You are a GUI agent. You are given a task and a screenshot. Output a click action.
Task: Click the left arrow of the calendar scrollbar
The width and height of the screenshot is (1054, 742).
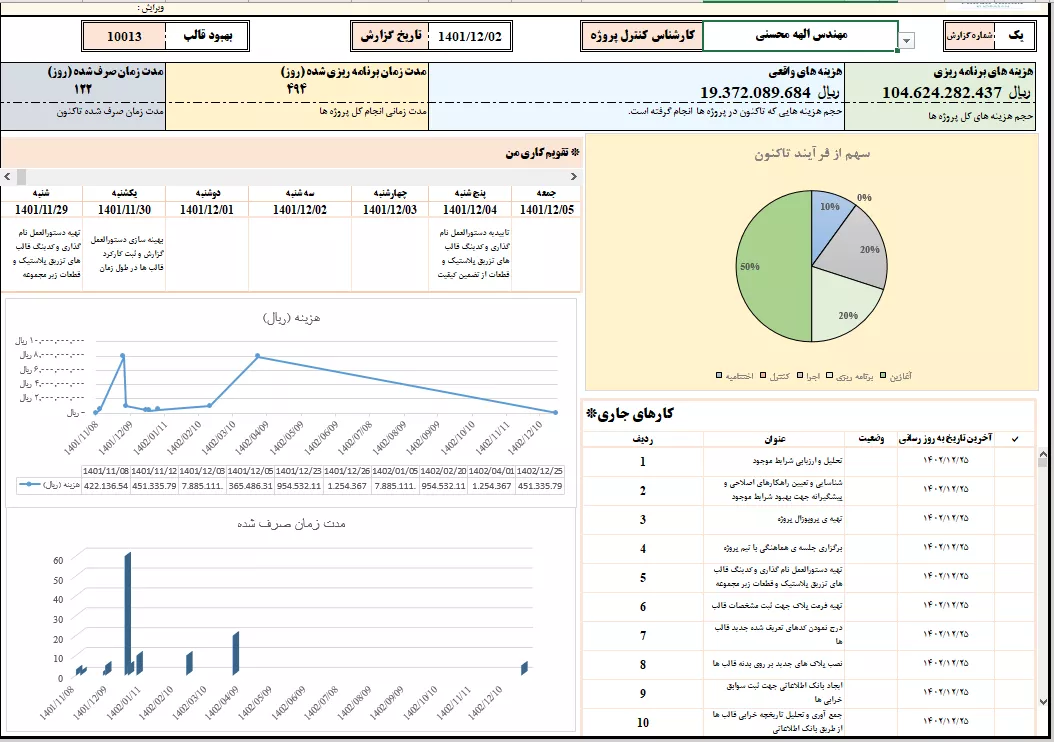click(8, 175)
